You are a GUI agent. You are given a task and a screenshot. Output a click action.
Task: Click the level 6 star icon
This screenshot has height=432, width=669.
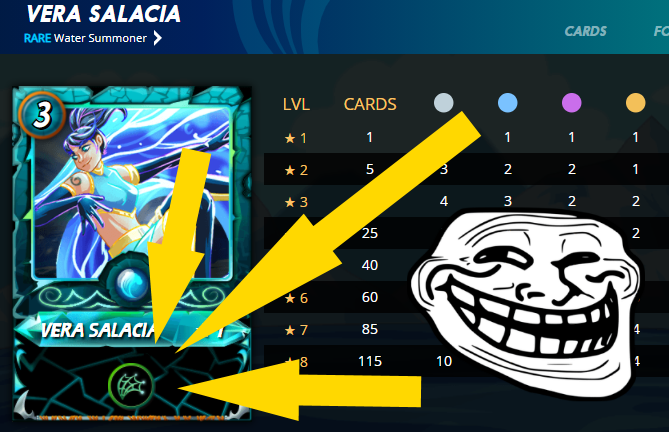point(290,298)
